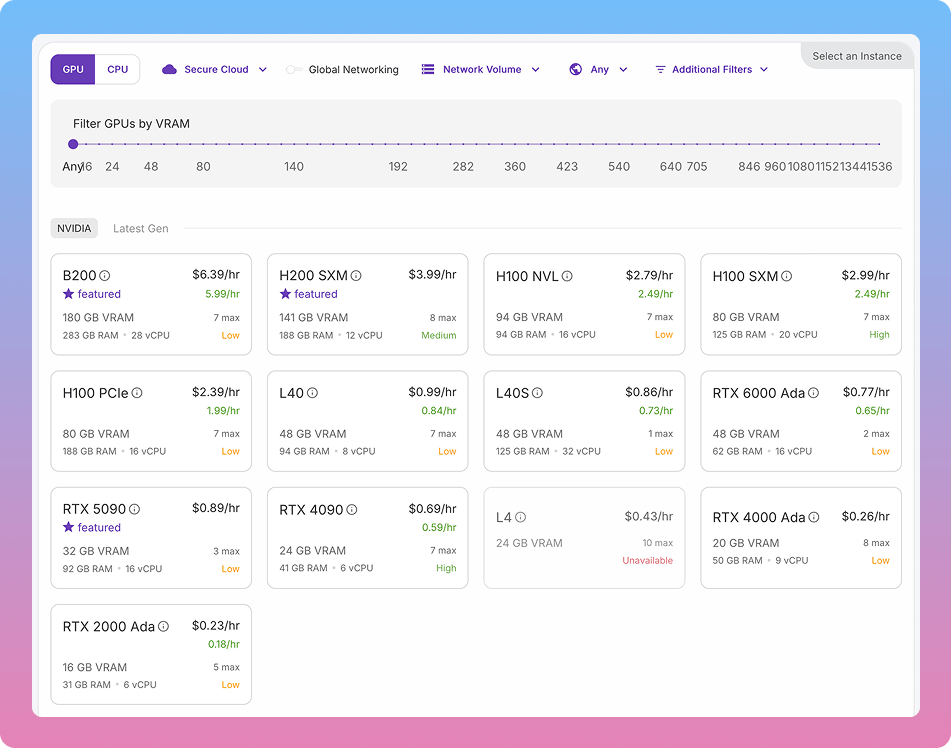Click the L40S info icon

click(x=537, y=393)
